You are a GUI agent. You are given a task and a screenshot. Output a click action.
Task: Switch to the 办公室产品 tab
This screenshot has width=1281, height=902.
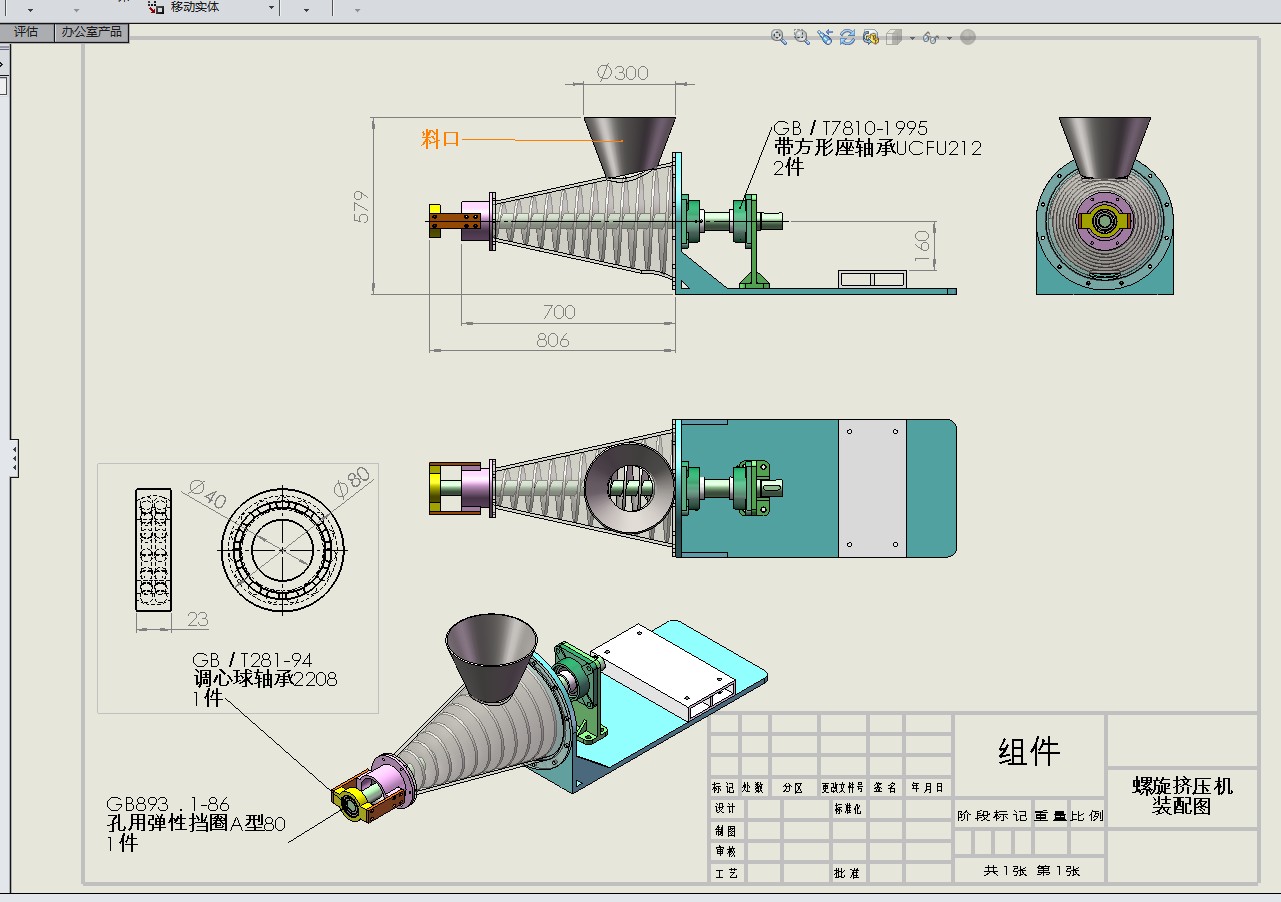(91, 32)
